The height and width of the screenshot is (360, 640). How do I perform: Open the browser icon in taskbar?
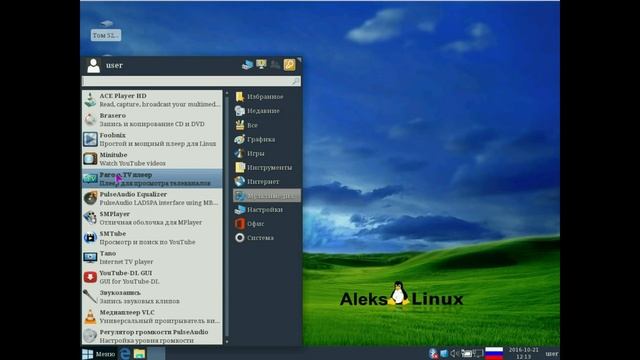124,353
